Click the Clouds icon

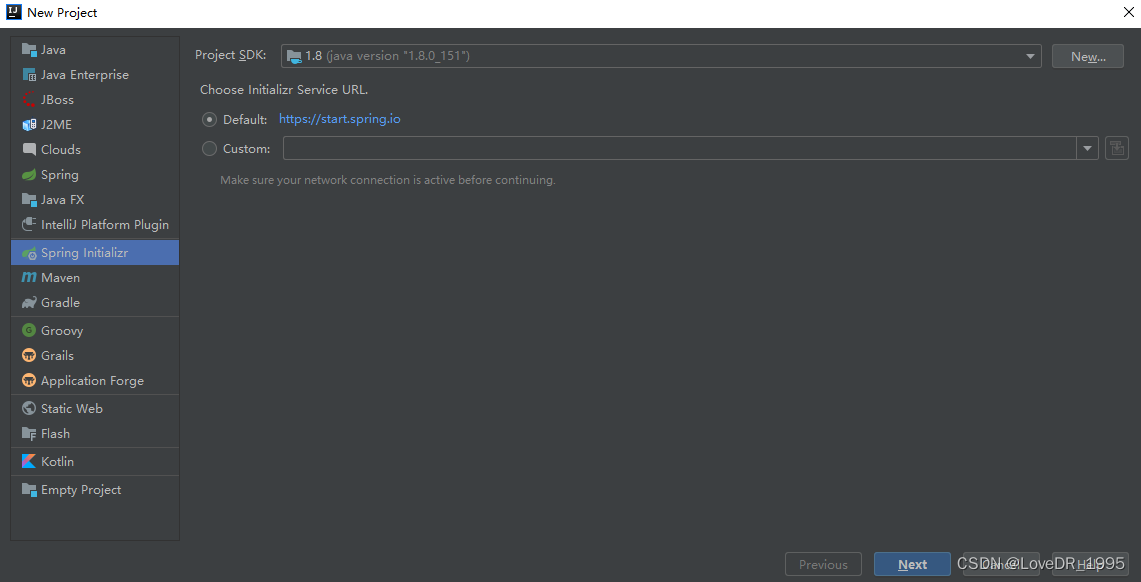point(29,149)
